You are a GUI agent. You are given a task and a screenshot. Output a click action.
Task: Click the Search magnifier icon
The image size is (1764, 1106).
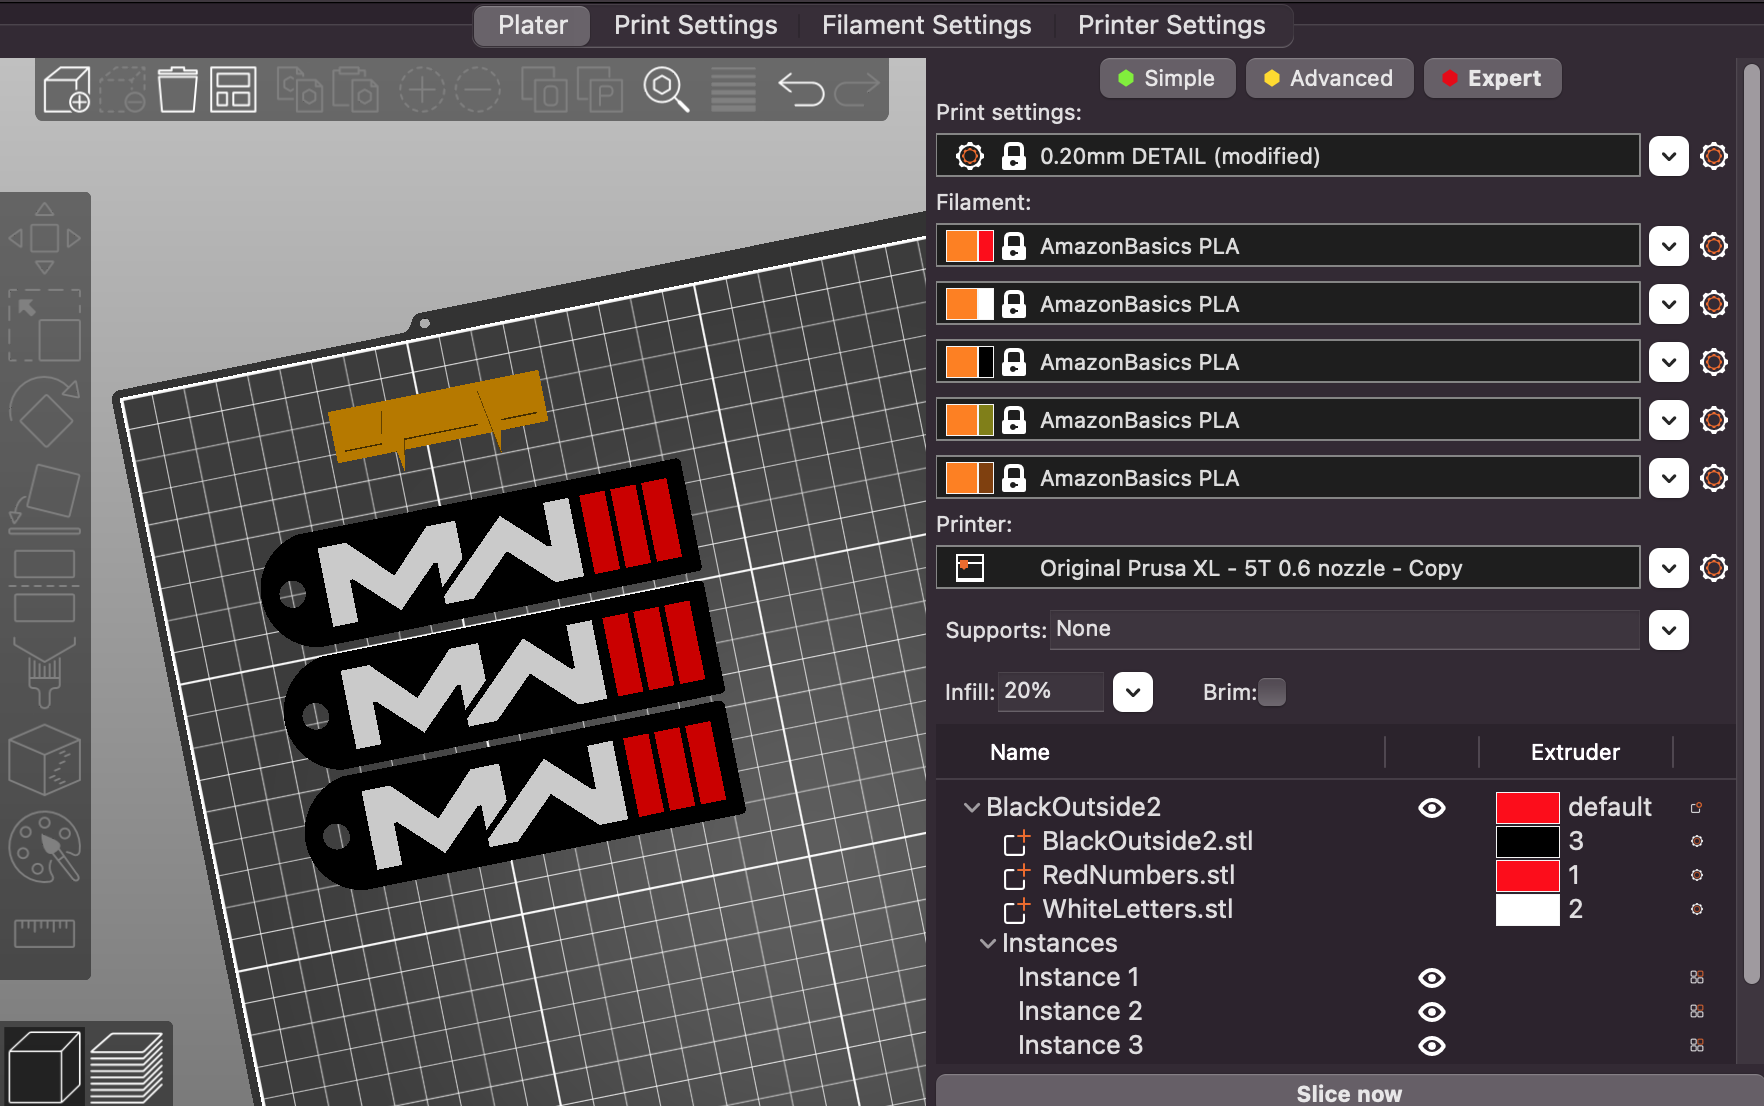coord(666,90)
